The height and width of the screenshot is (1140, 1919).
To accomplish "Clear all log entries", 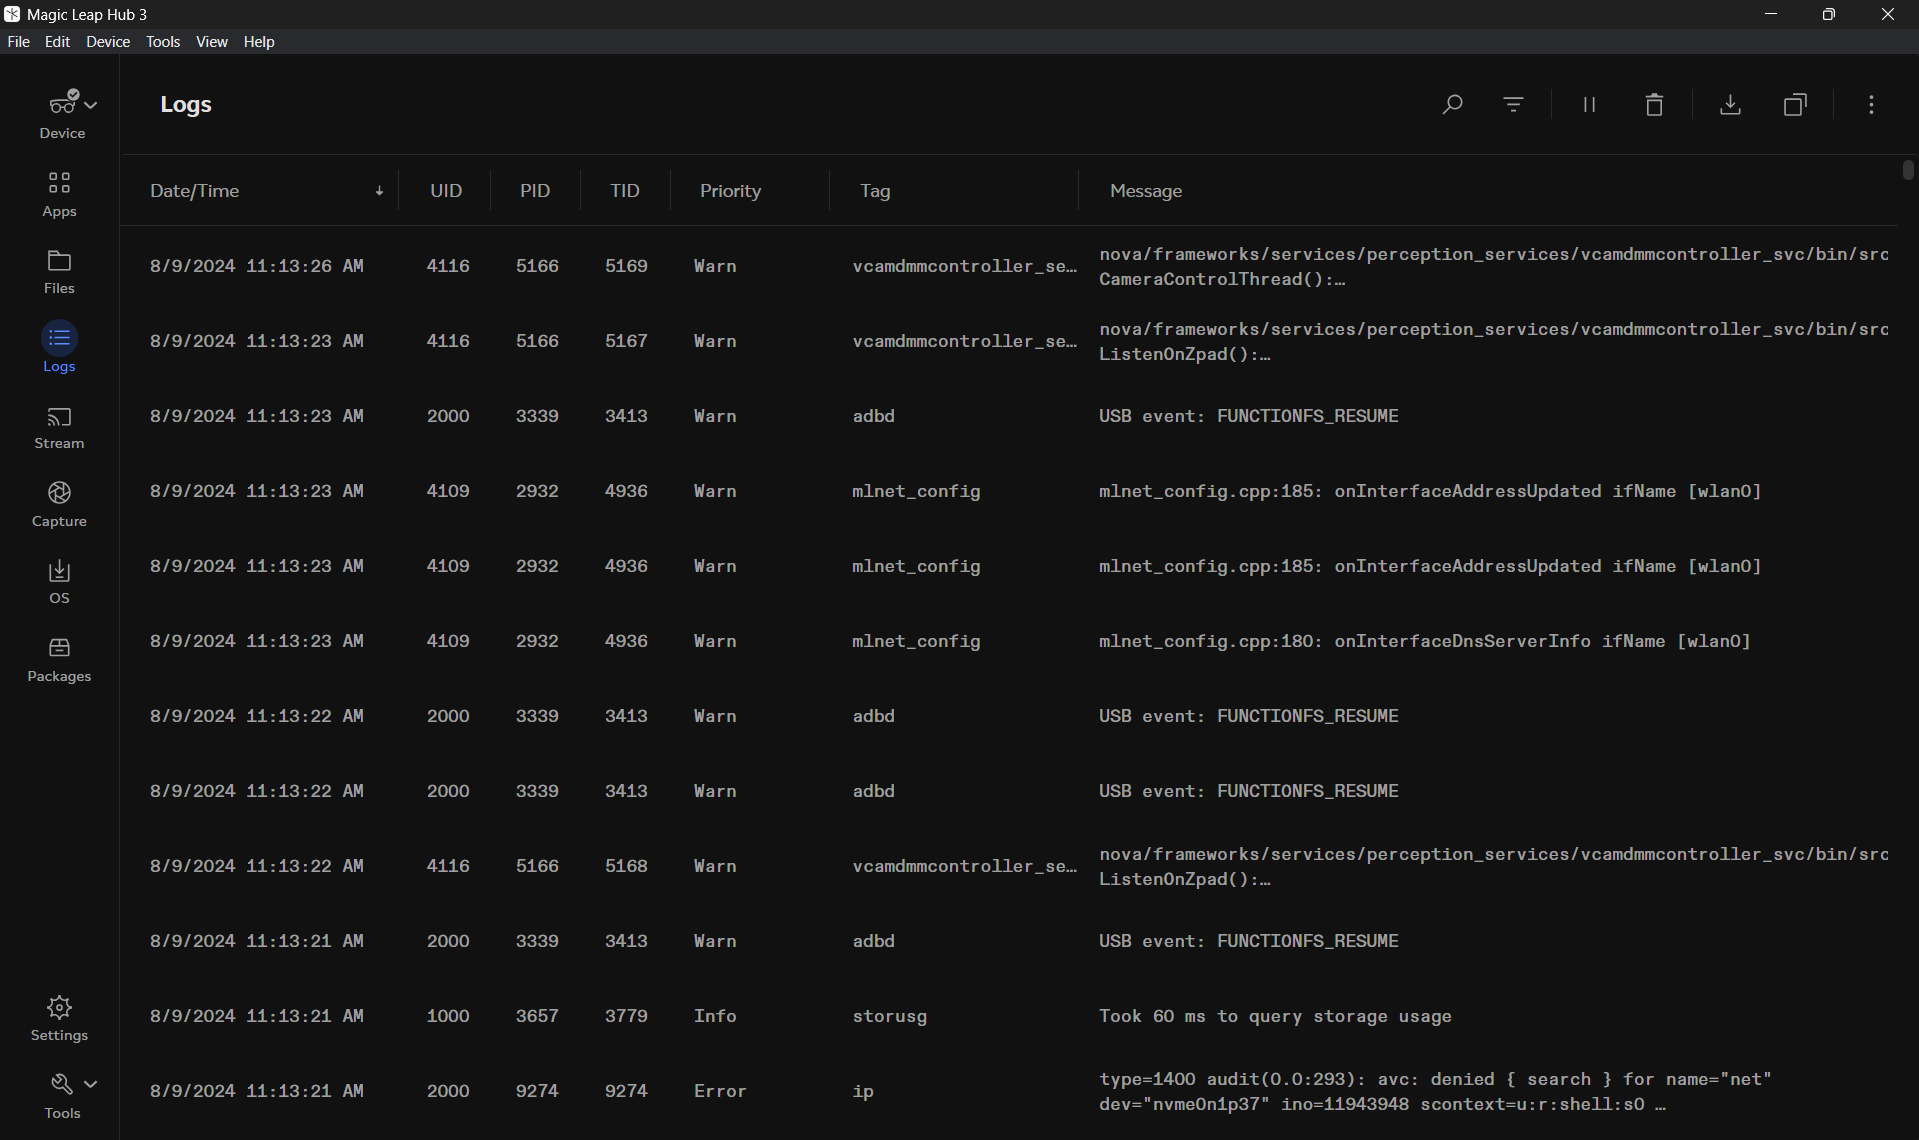I will [1653, 104].
